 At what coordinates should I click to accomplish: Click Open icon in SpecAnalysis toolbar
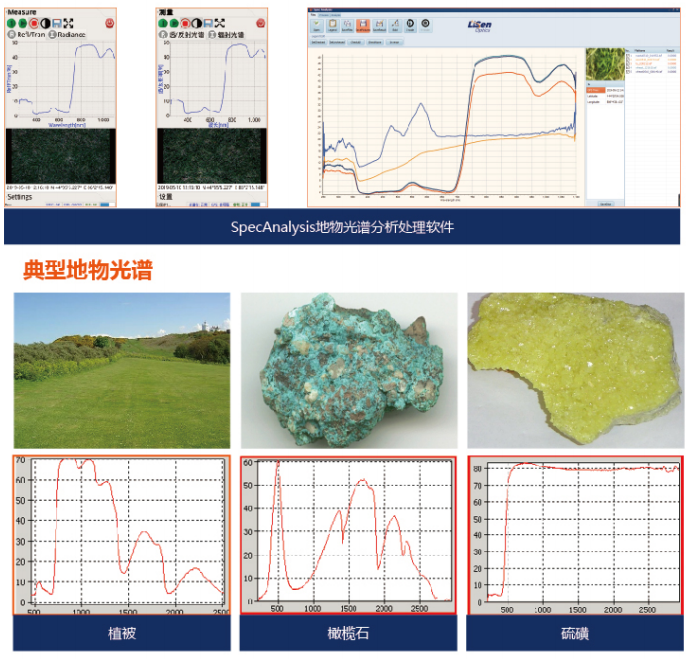(x=317, y=26)
